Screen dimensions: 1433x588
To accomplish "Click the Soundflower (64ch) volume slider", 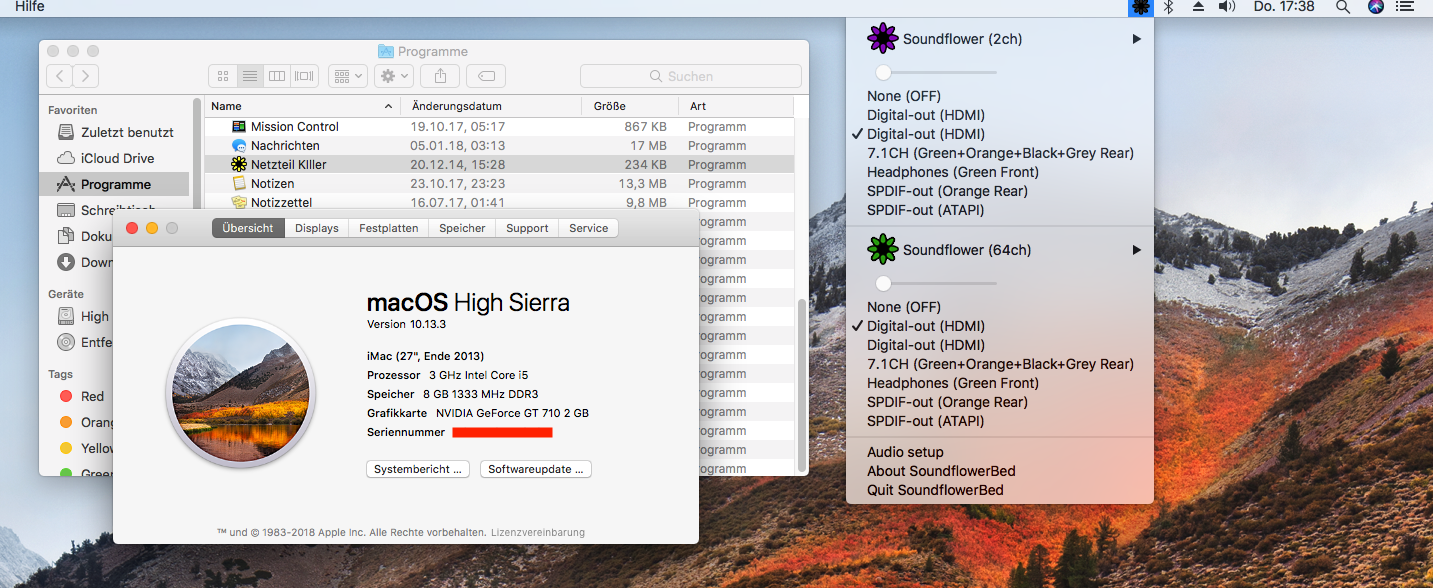I will 935,283.
